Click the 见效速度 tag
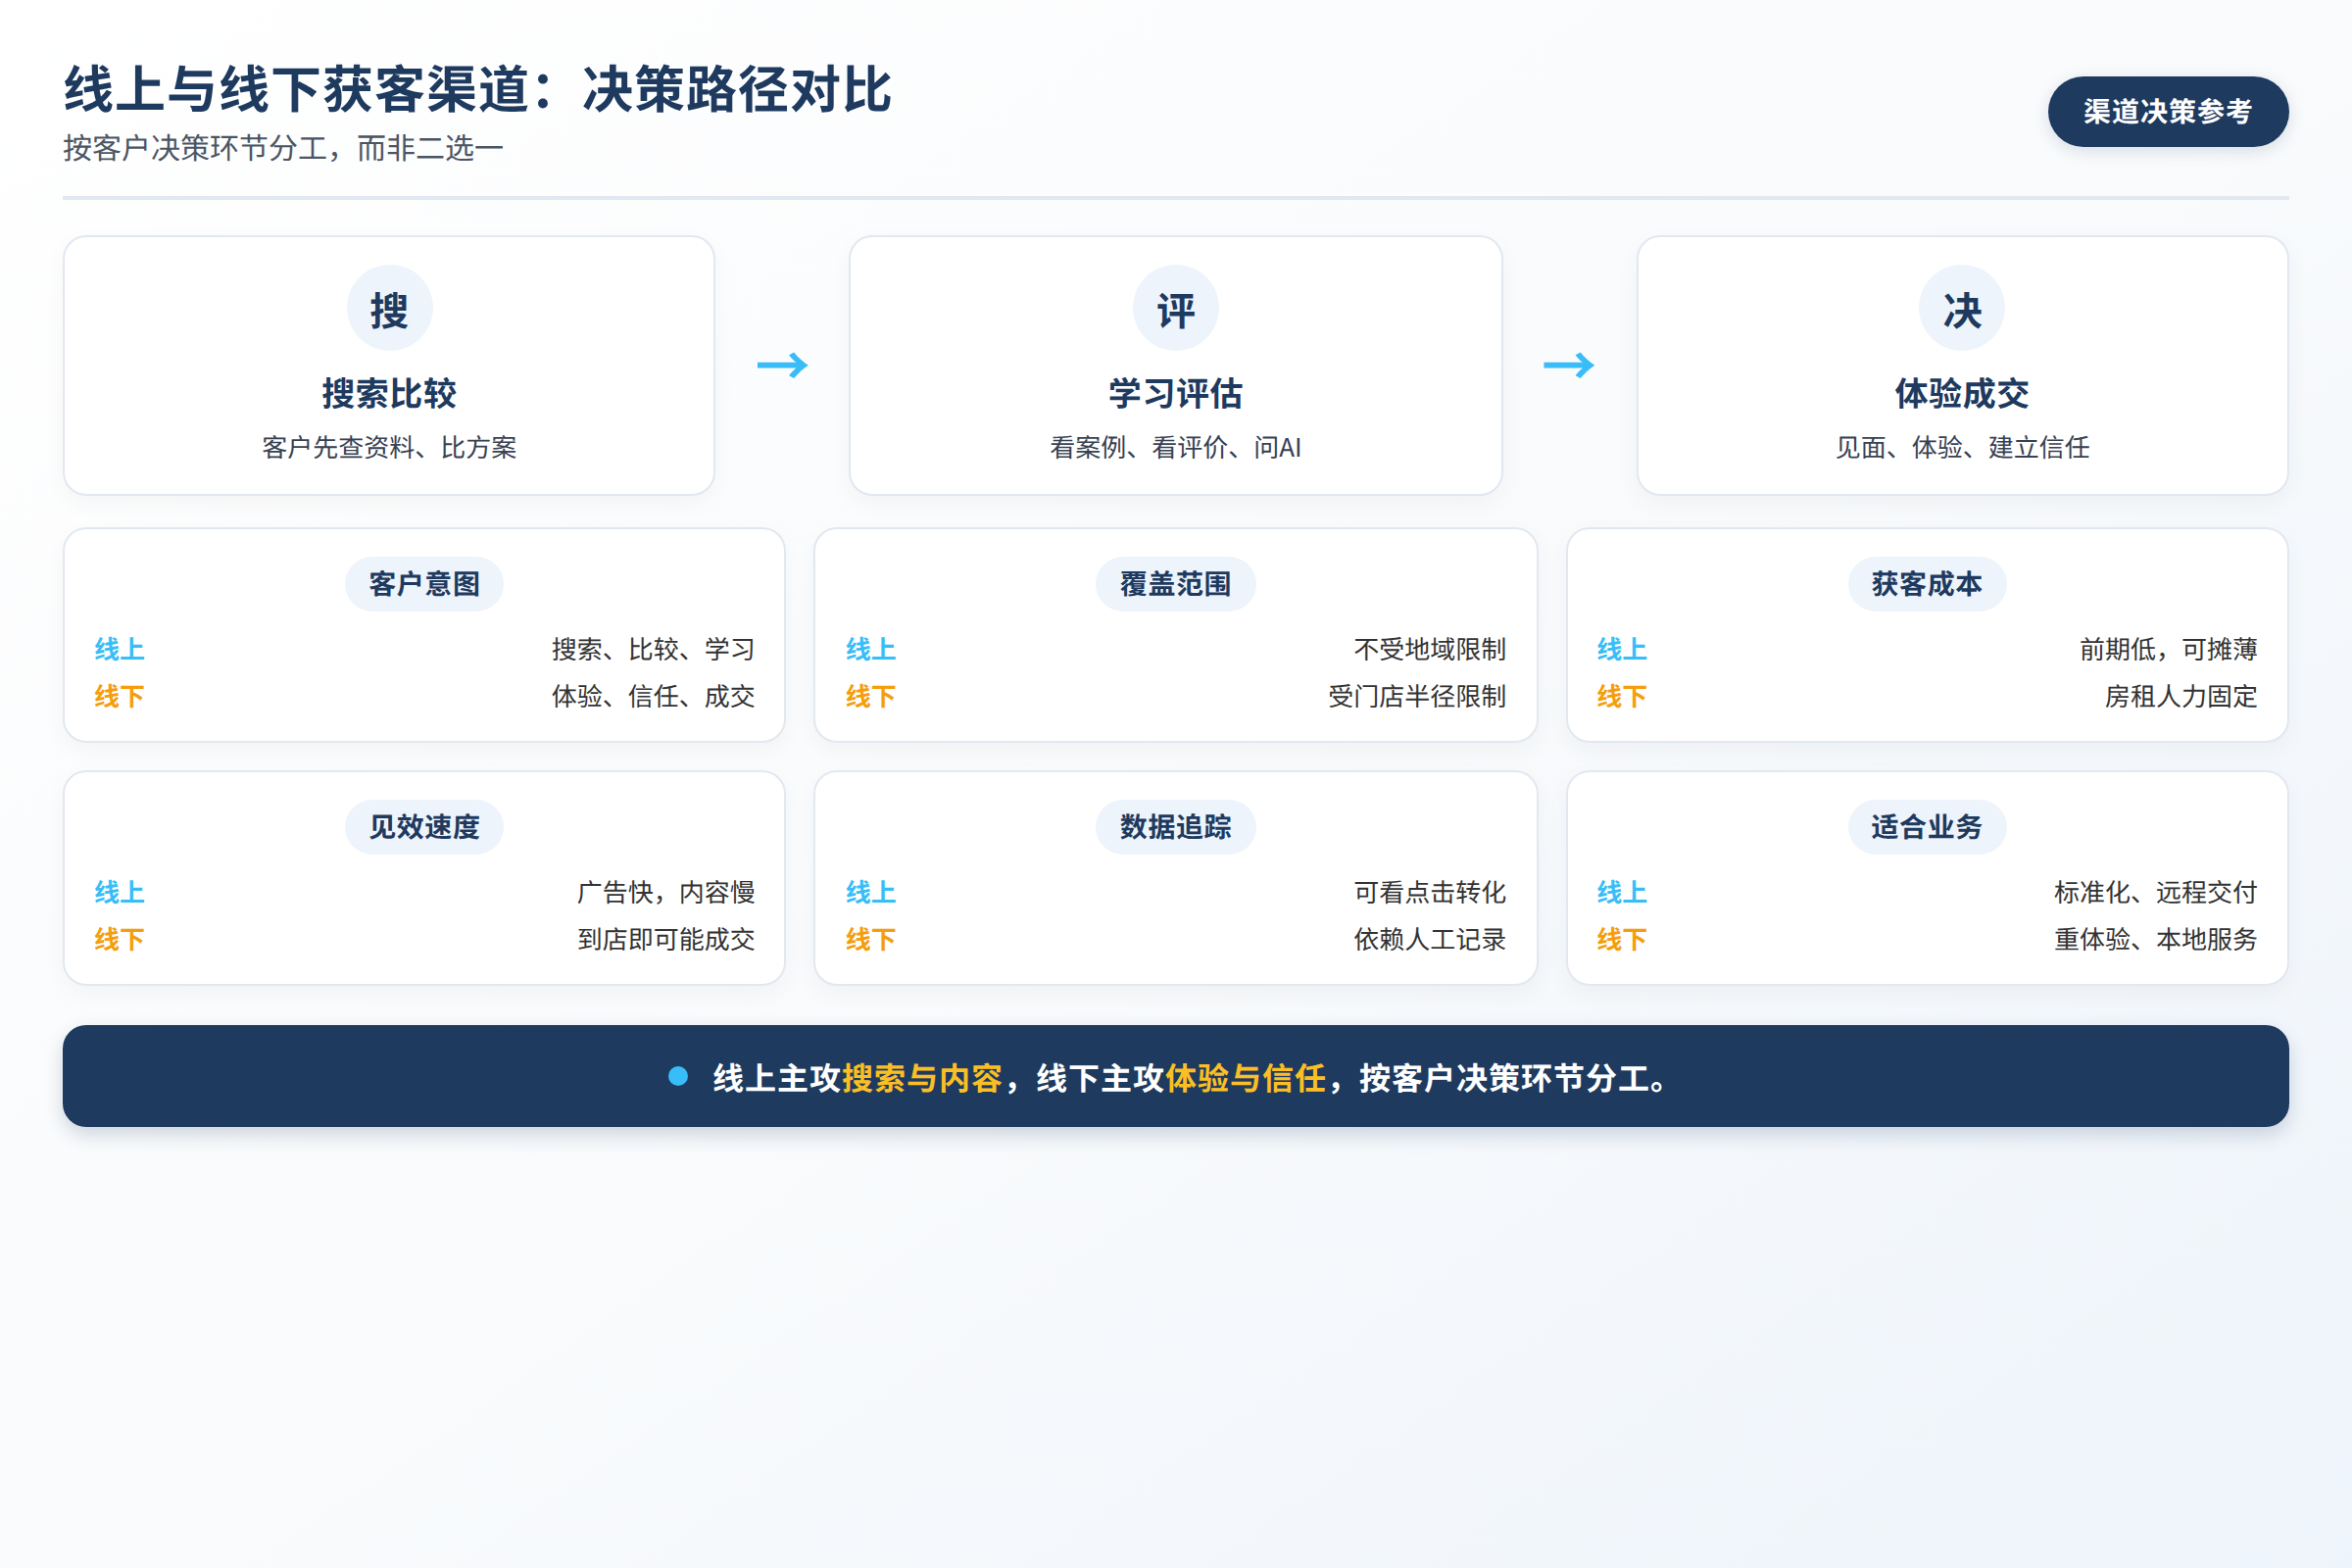The width and height of the screenshot is (2352, 1568). tap(424, 827)
